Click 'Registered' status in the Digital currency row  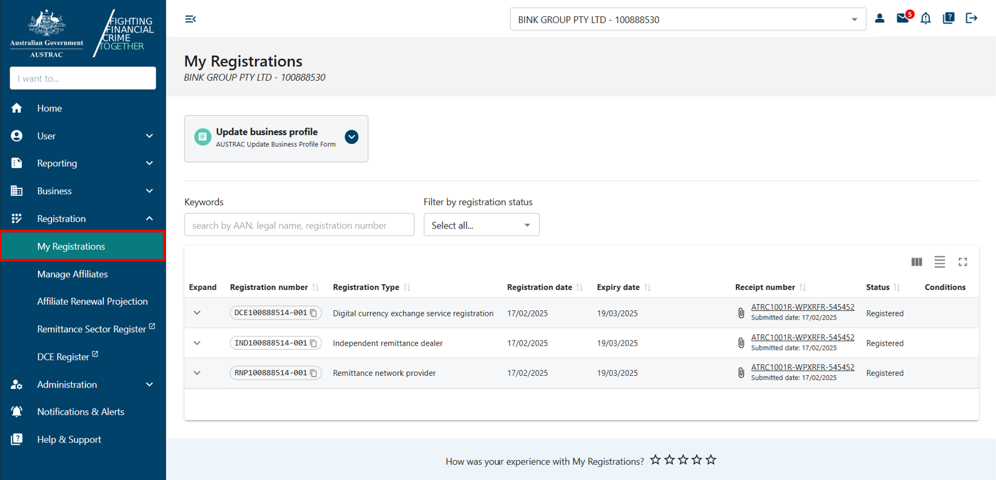tap(884, 314)
